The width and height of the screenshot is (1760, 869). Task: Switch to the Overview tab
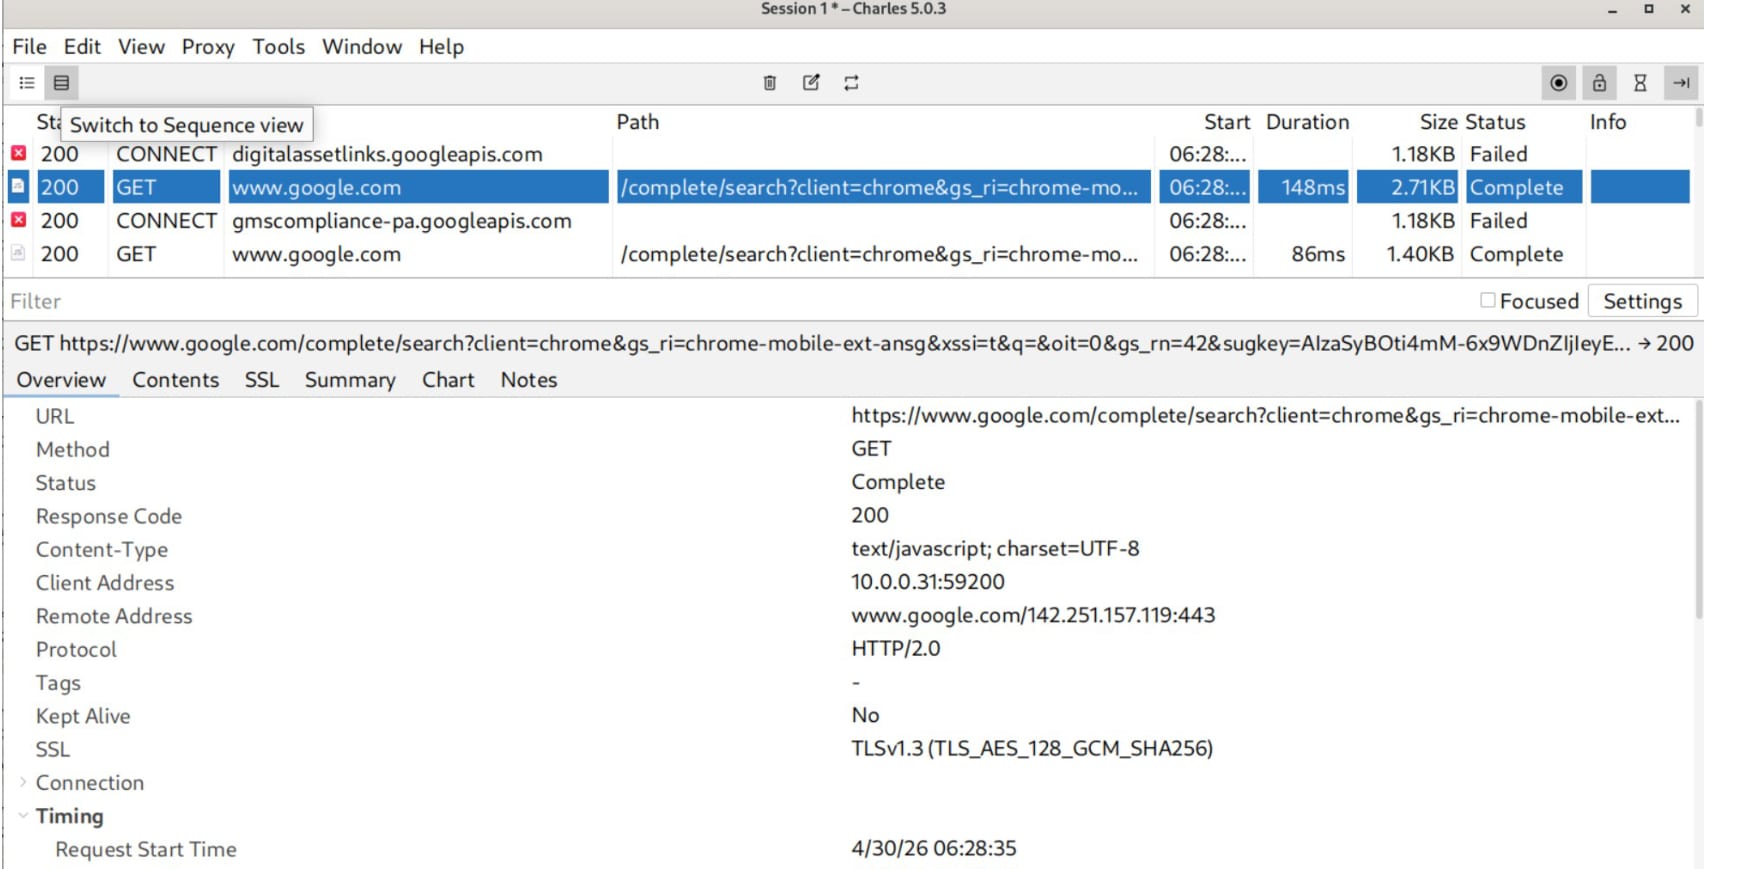pyautogui.click(x=61, y=380)
